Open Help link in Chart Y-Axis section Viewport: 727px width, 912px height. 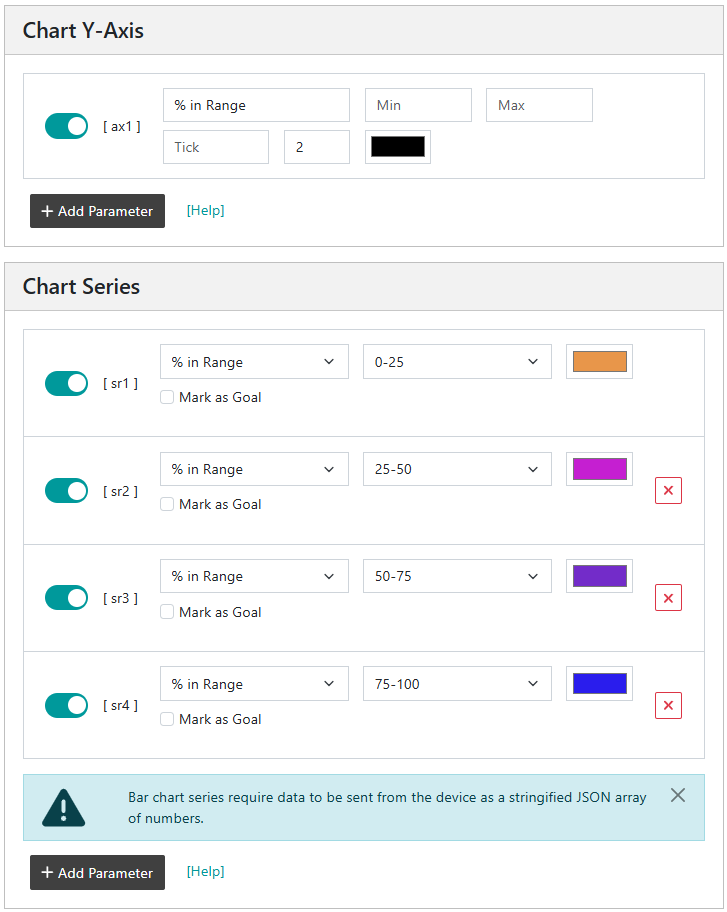pos(205,211)
